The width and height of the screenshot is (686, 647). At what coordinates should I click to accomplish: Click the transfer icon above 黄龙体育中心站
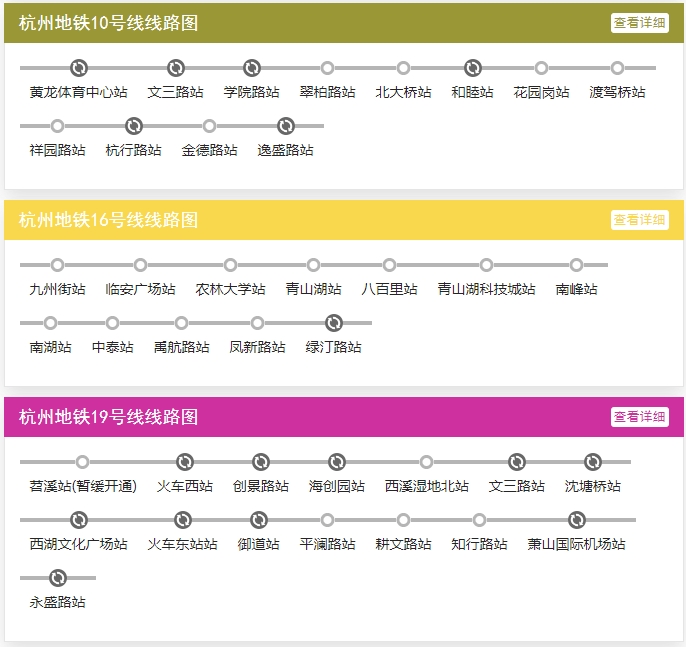coord(79,68)
